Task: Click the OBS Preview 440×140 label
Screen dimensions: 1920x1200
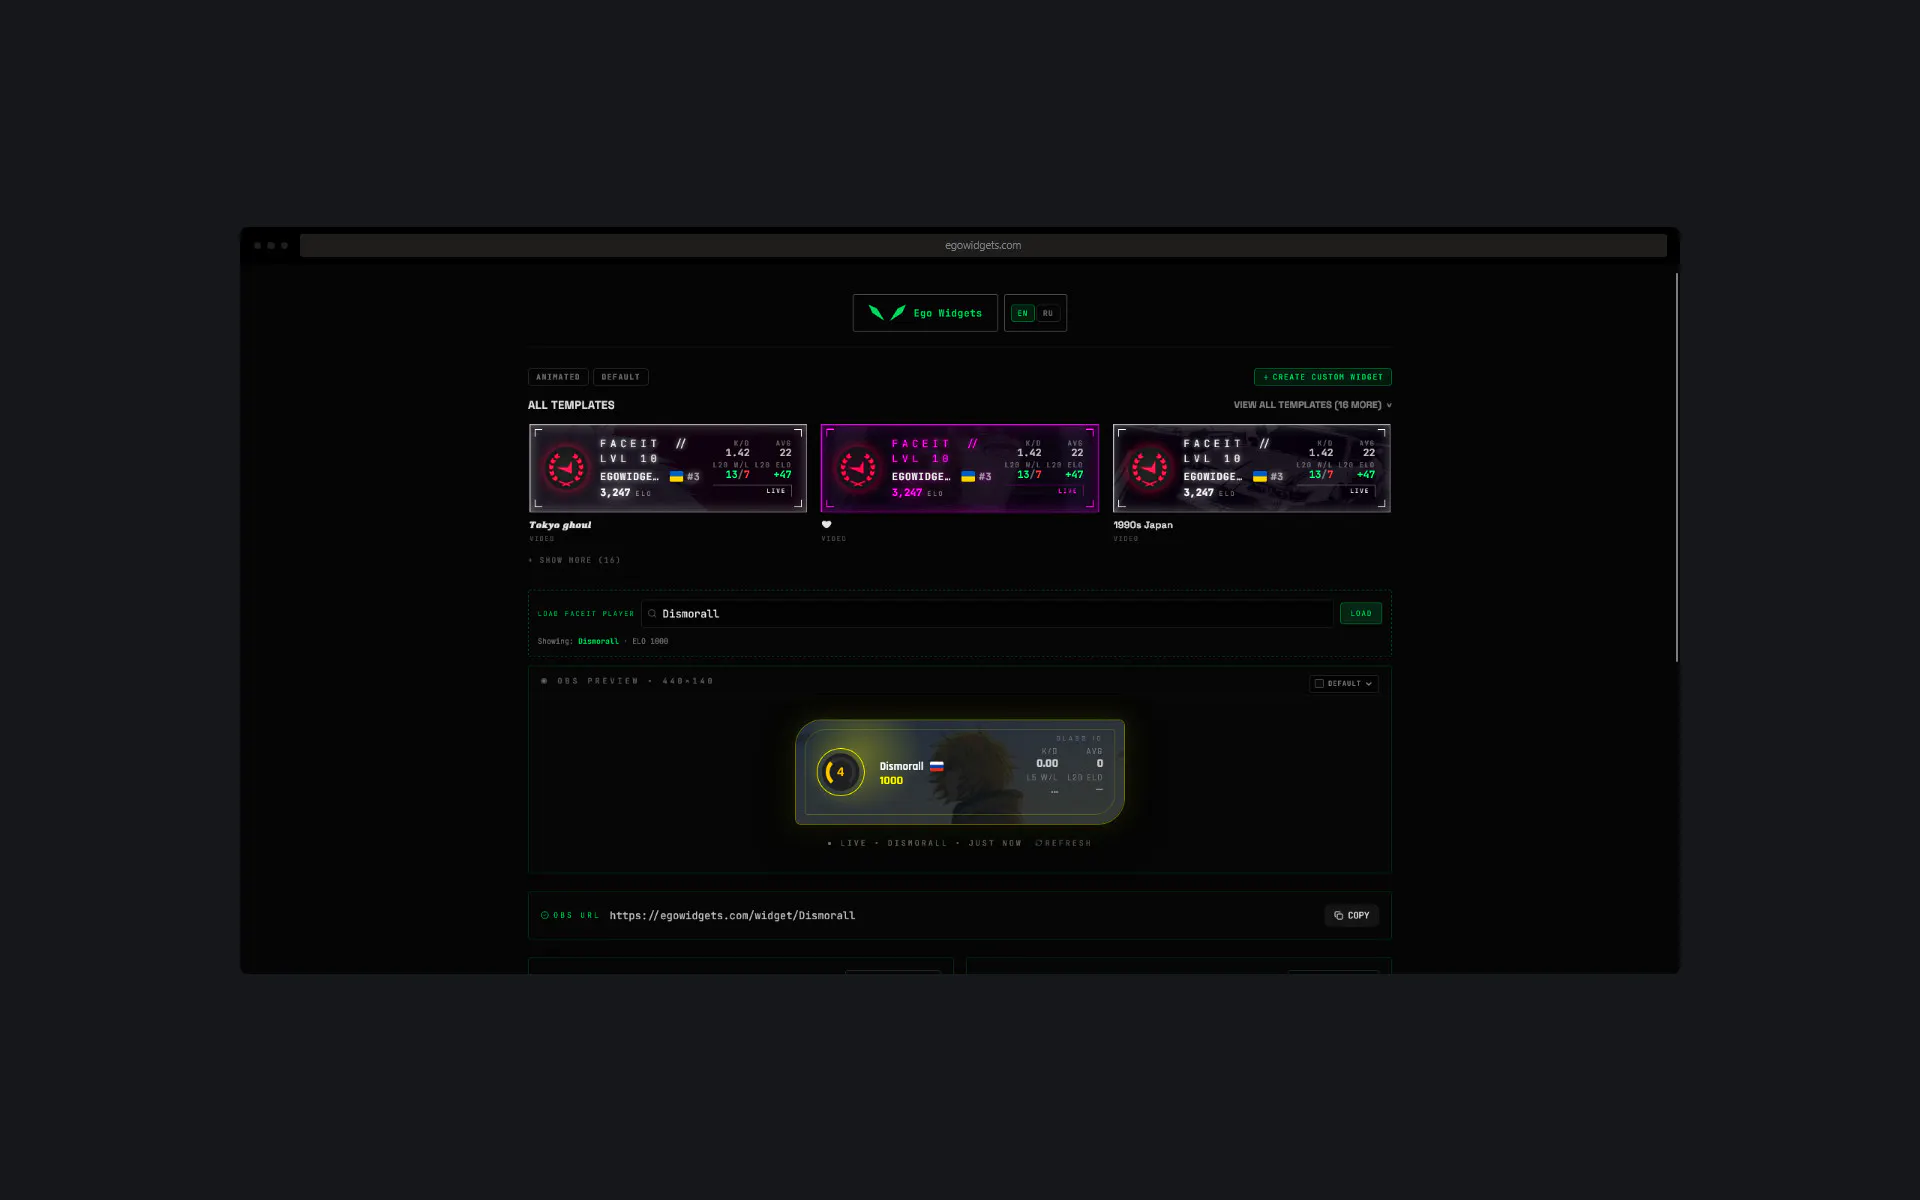Action: coord(635,681)
